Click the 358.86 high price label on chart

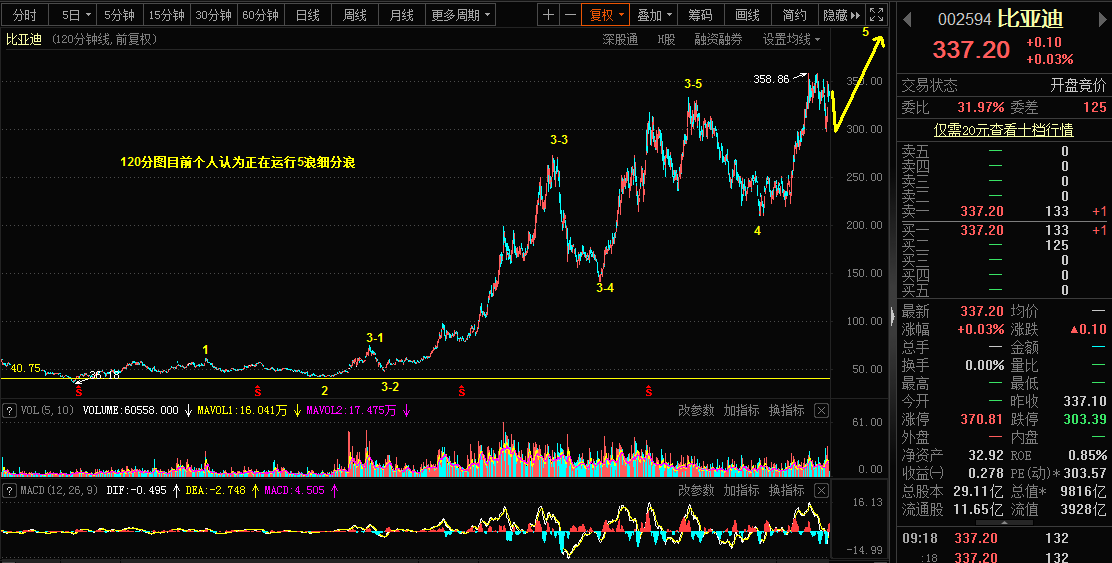click(x=771, y=79)
